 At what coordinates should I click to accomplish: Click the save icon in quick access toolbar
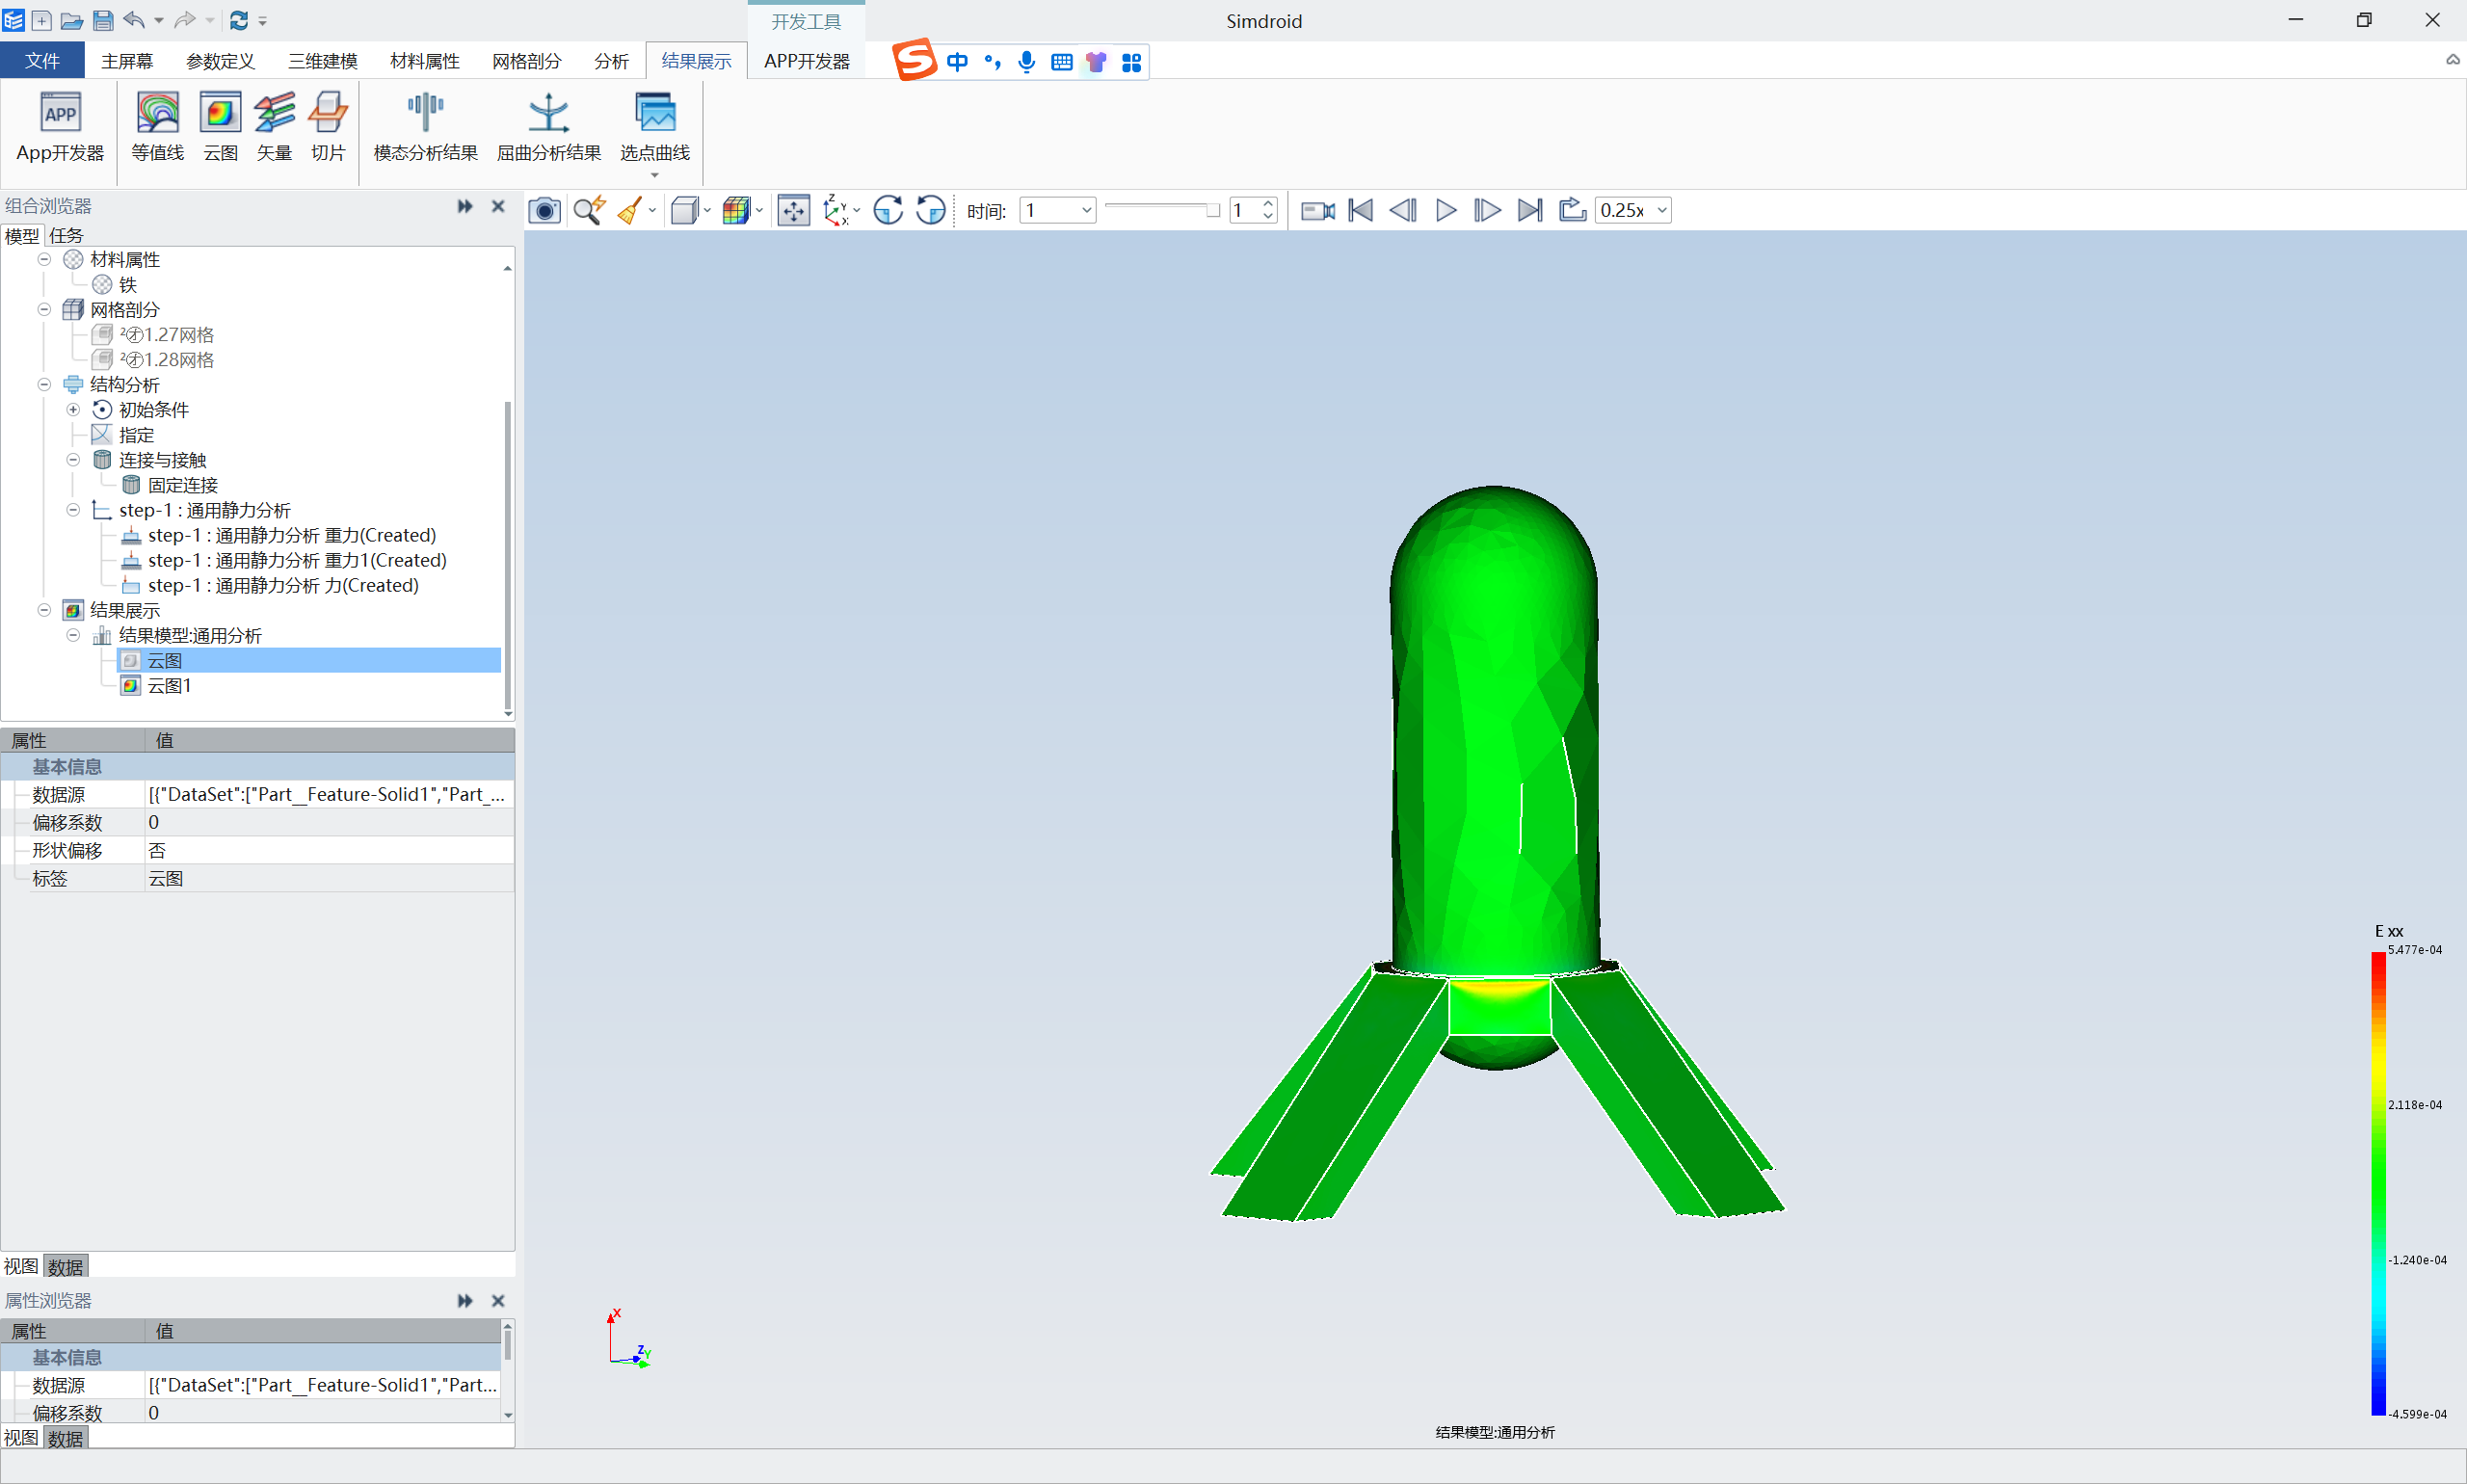[102, 20]
